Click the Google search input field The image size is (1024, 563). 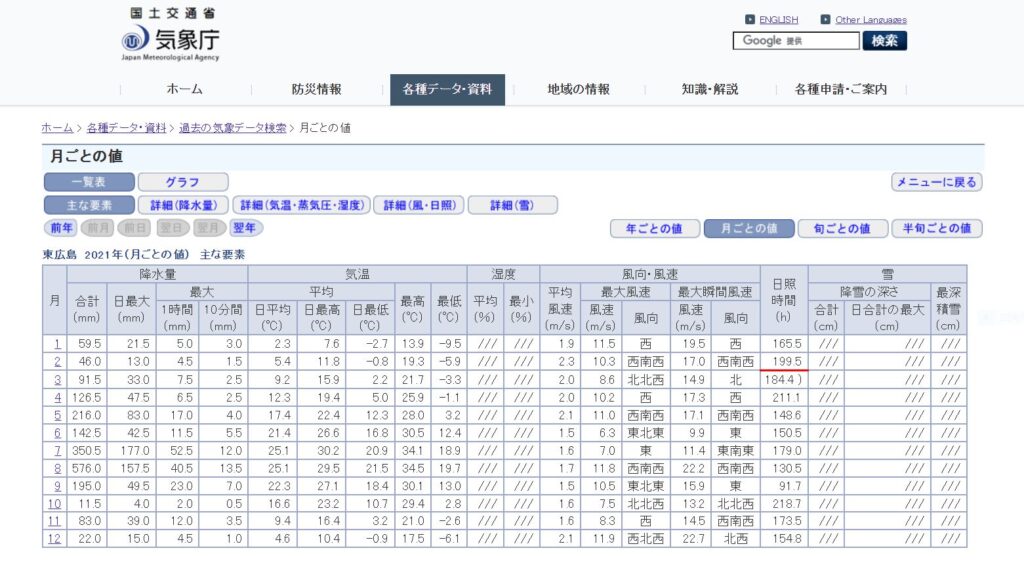point(796,41)
